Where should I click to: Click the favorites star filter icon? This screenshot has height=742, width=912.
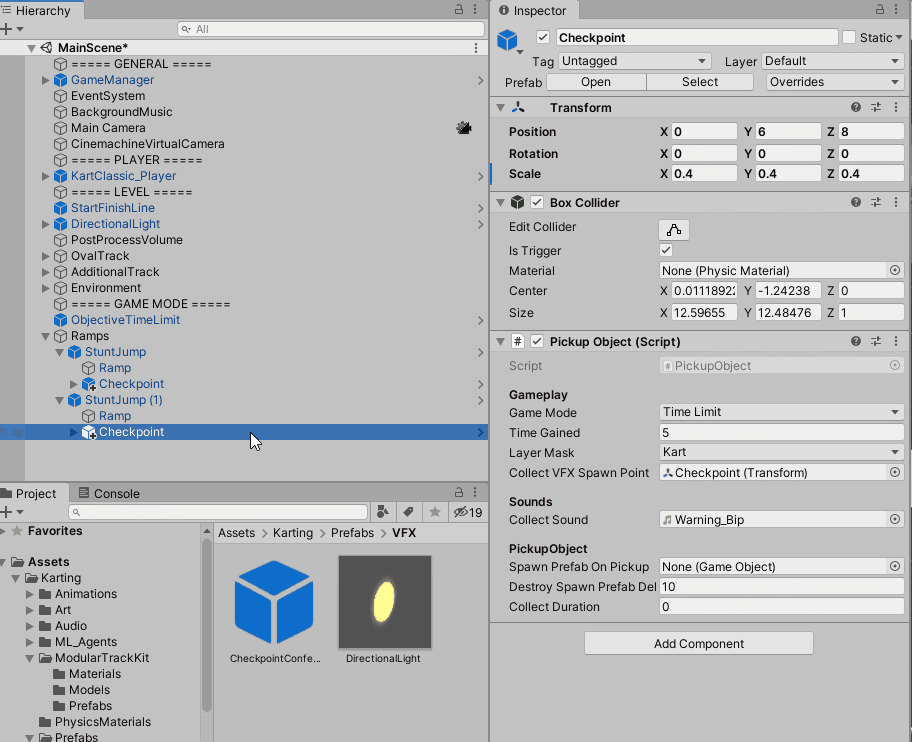[x=434, y=512]
